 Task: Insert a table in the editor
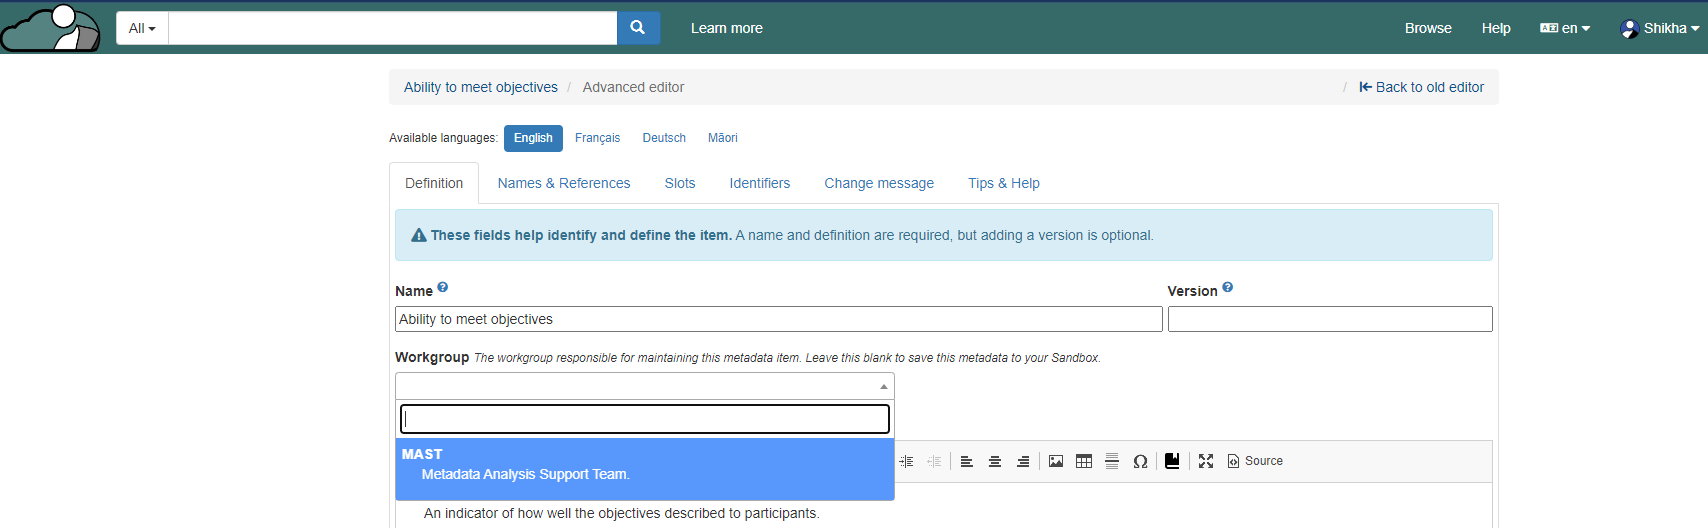click(x=1084, y=461)
